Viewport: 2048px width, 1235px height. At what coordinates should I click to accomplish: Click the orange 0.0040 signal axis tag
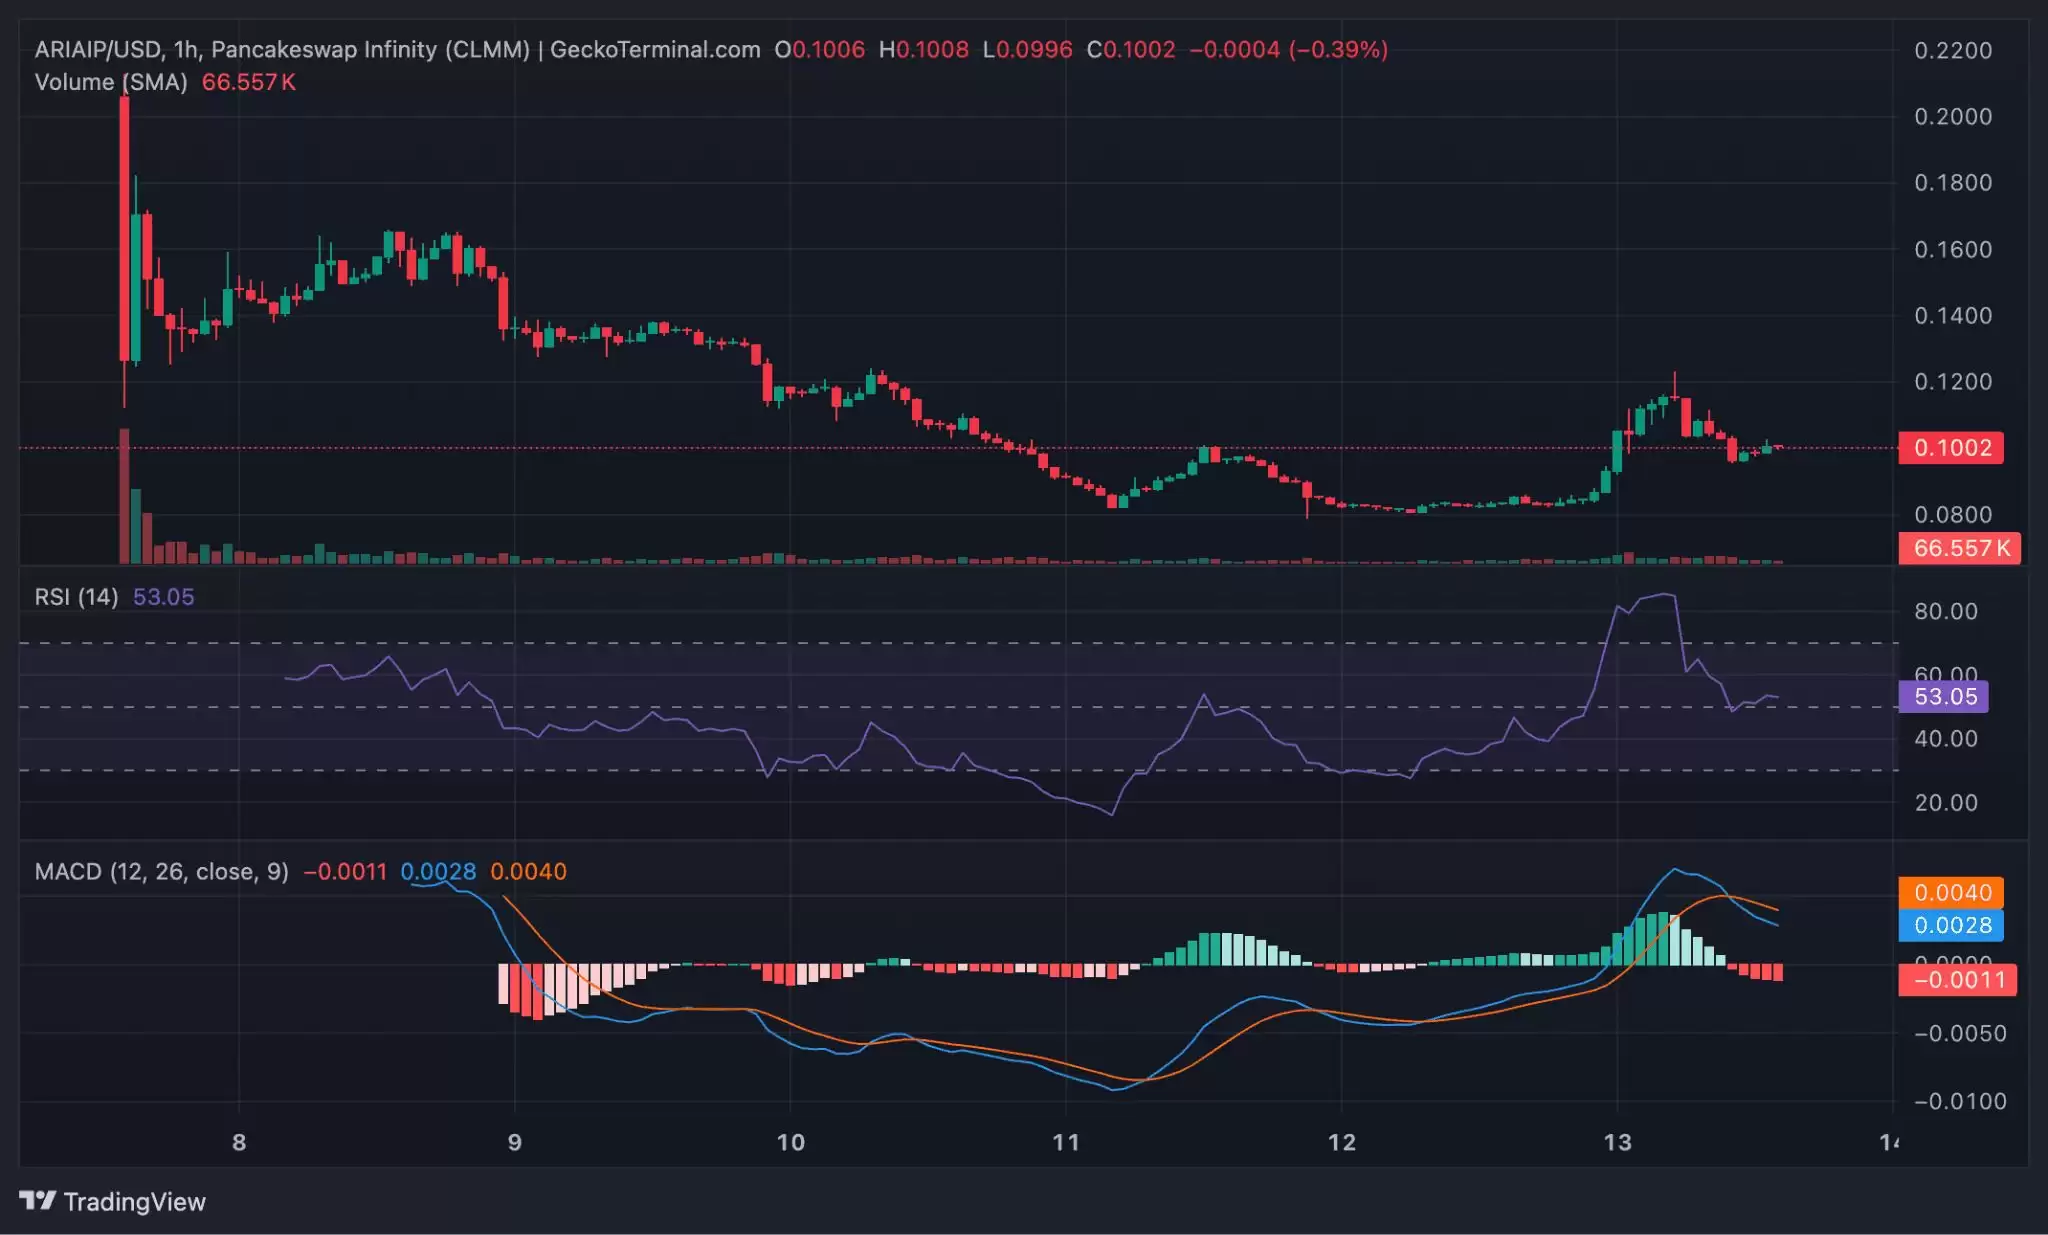(x=1951, y=892)
